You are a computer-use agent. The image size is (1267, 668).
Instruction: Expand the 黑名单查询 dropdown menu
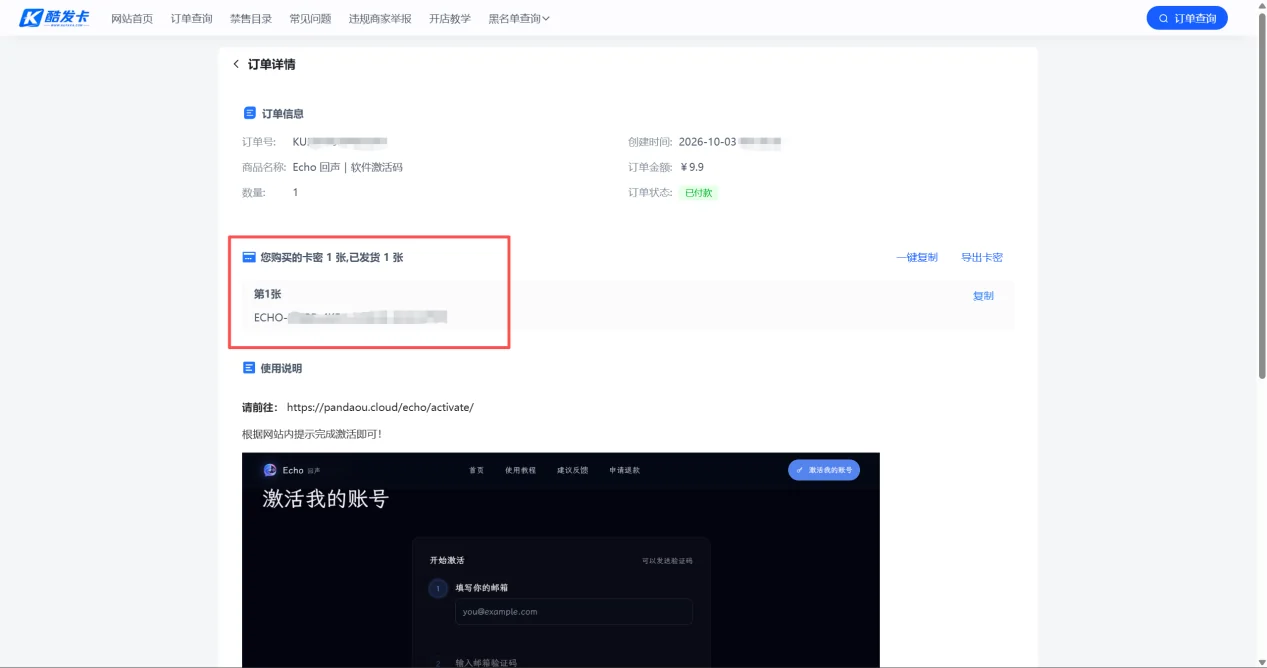[x=519, y=18]
